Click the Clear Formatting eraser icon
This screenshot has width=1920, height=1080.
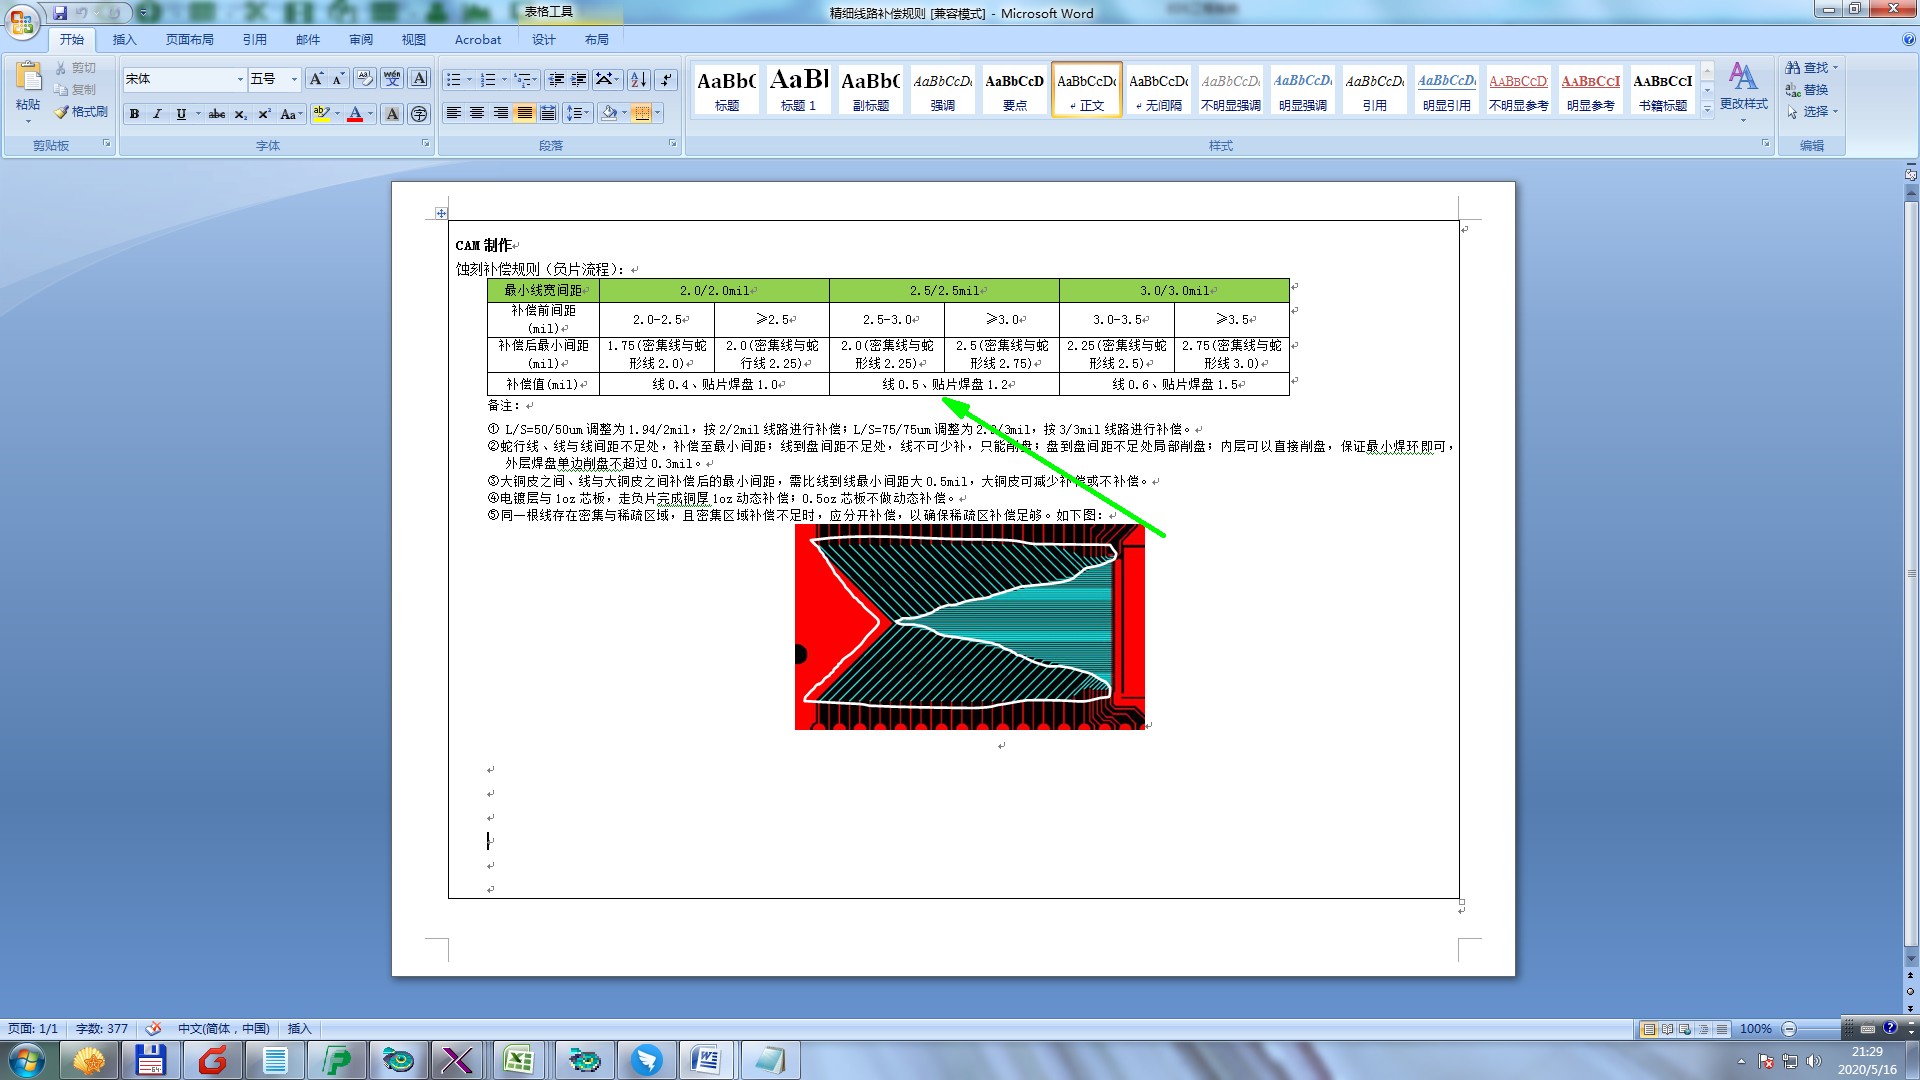(365, 79)
